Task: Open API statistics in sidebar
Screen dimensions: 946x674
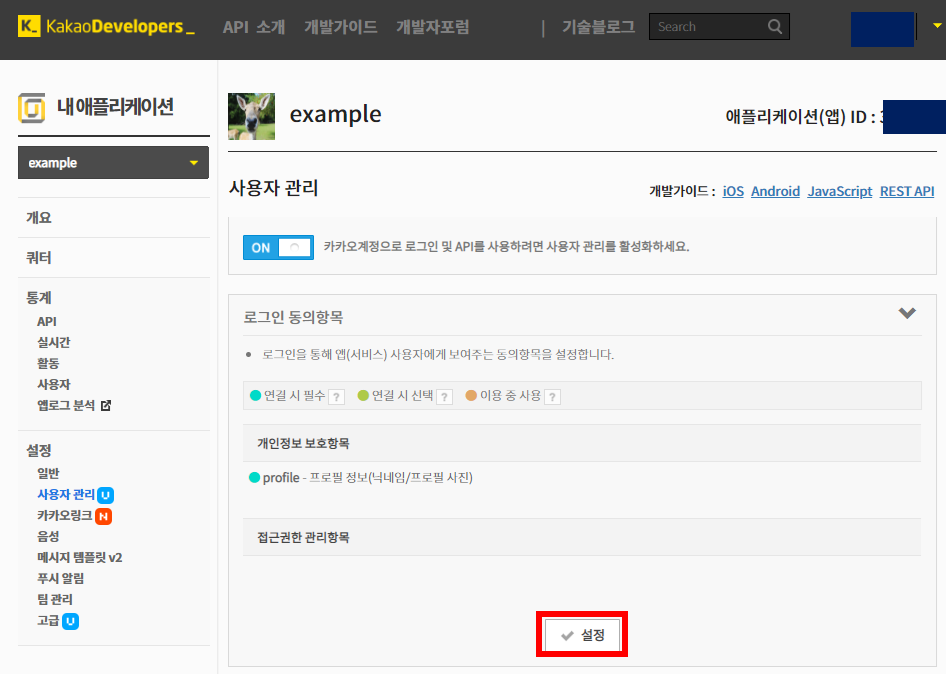Action: (47, 322)
